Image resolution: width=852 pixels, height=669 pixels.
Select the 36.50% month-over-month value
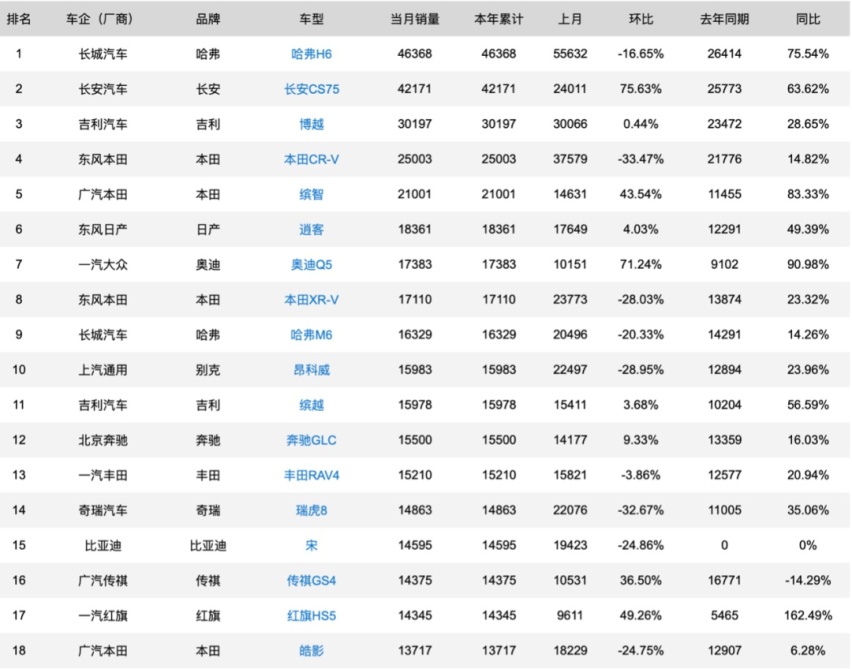point(641,580)
